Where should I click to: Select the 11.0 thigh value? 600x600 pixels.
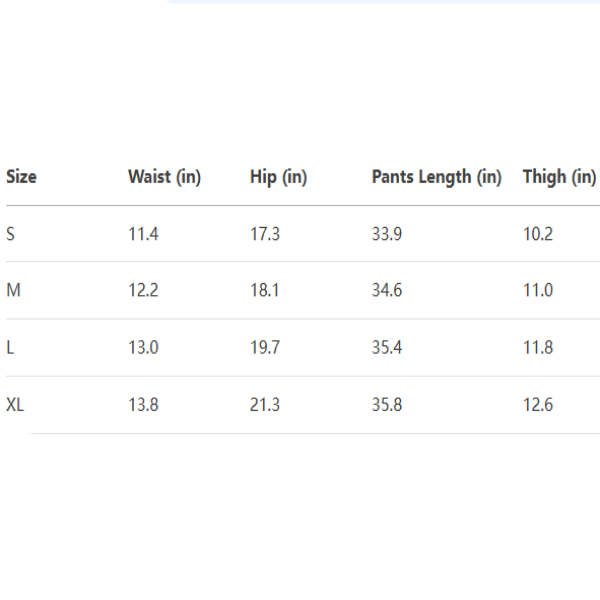[537, 291]
